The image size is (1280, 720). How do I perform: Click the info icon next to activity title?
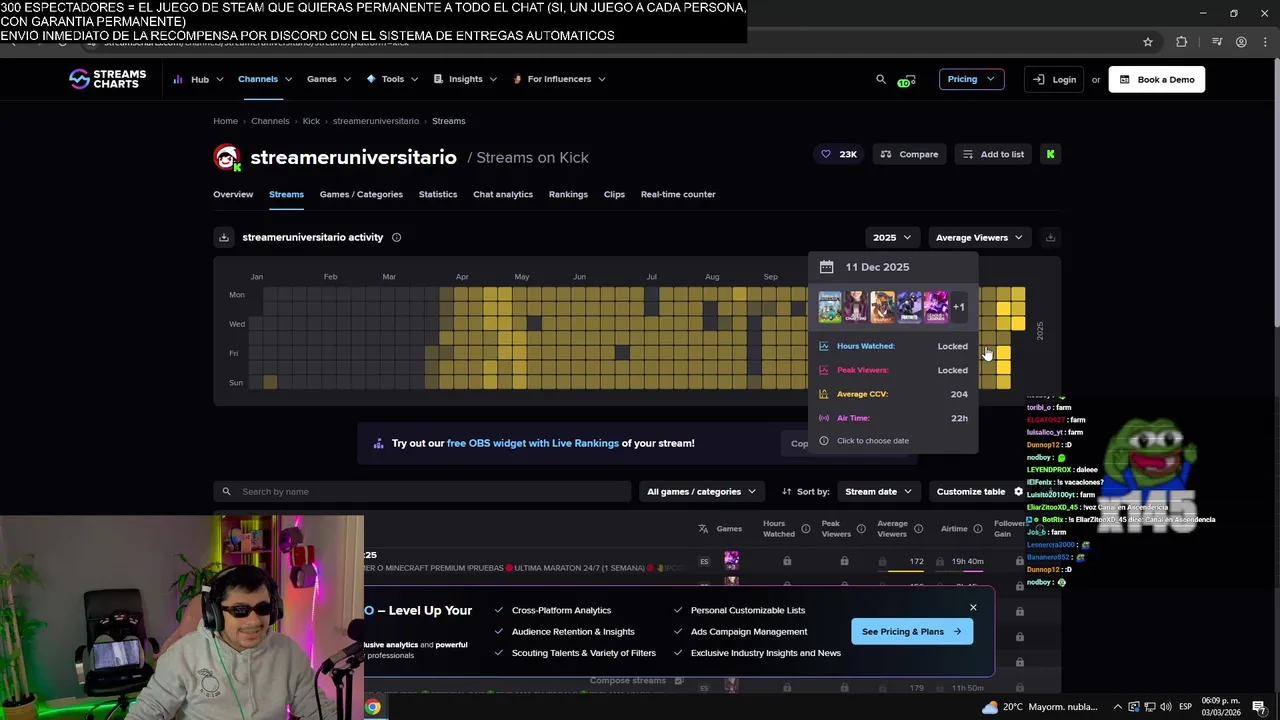click(x=396, y=237)
